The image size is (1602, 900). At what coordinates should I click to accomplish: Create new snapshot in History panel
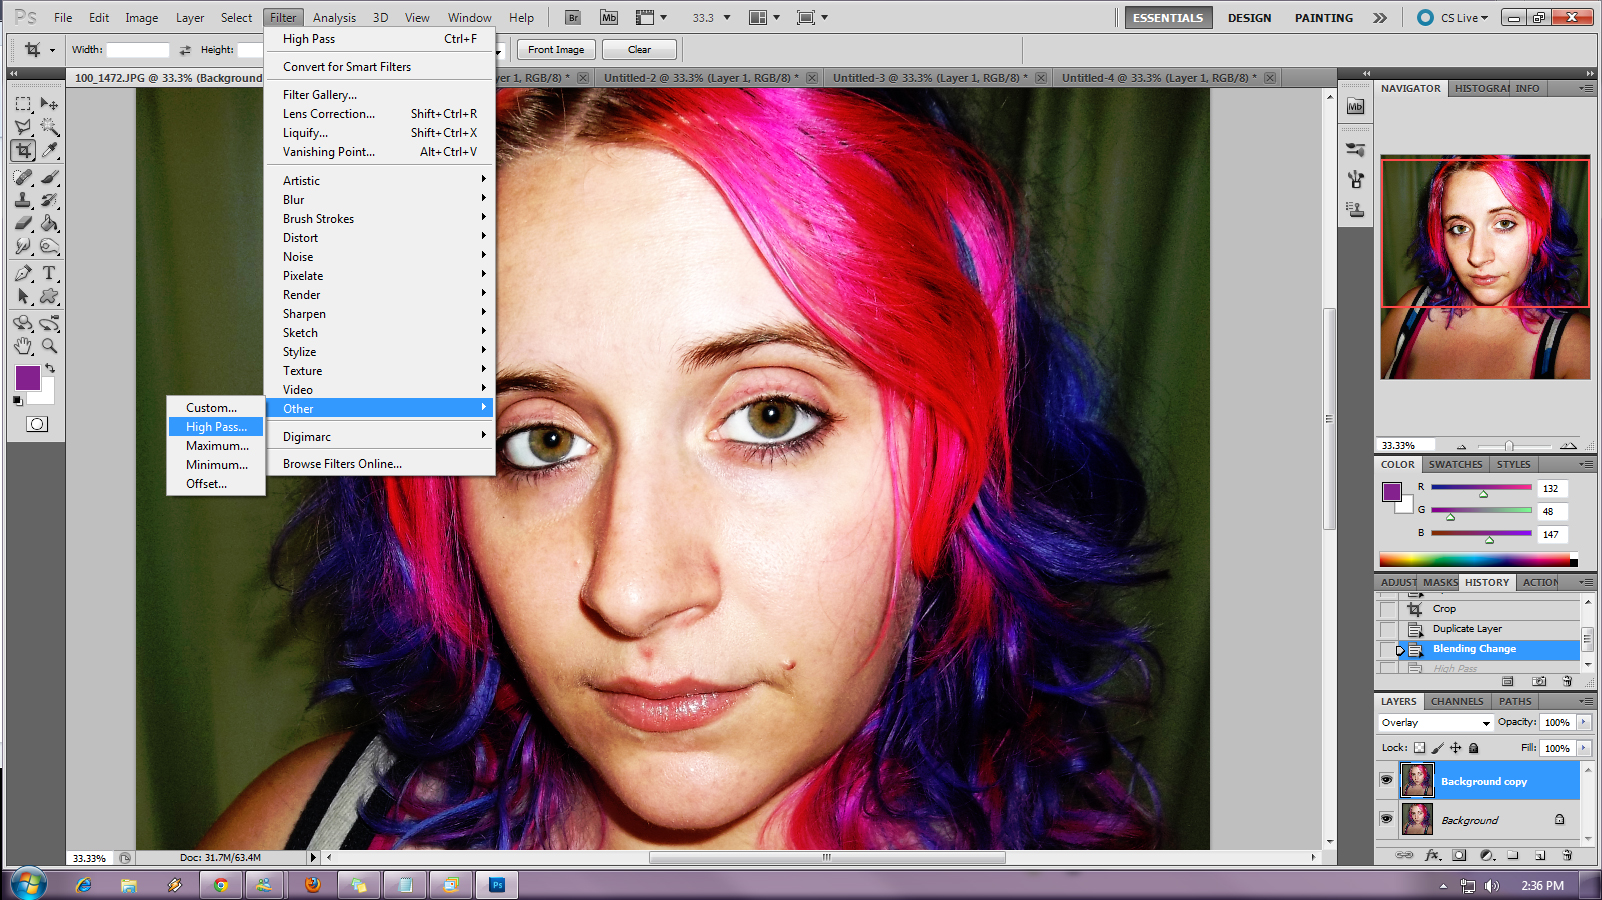coord(1539,682)
